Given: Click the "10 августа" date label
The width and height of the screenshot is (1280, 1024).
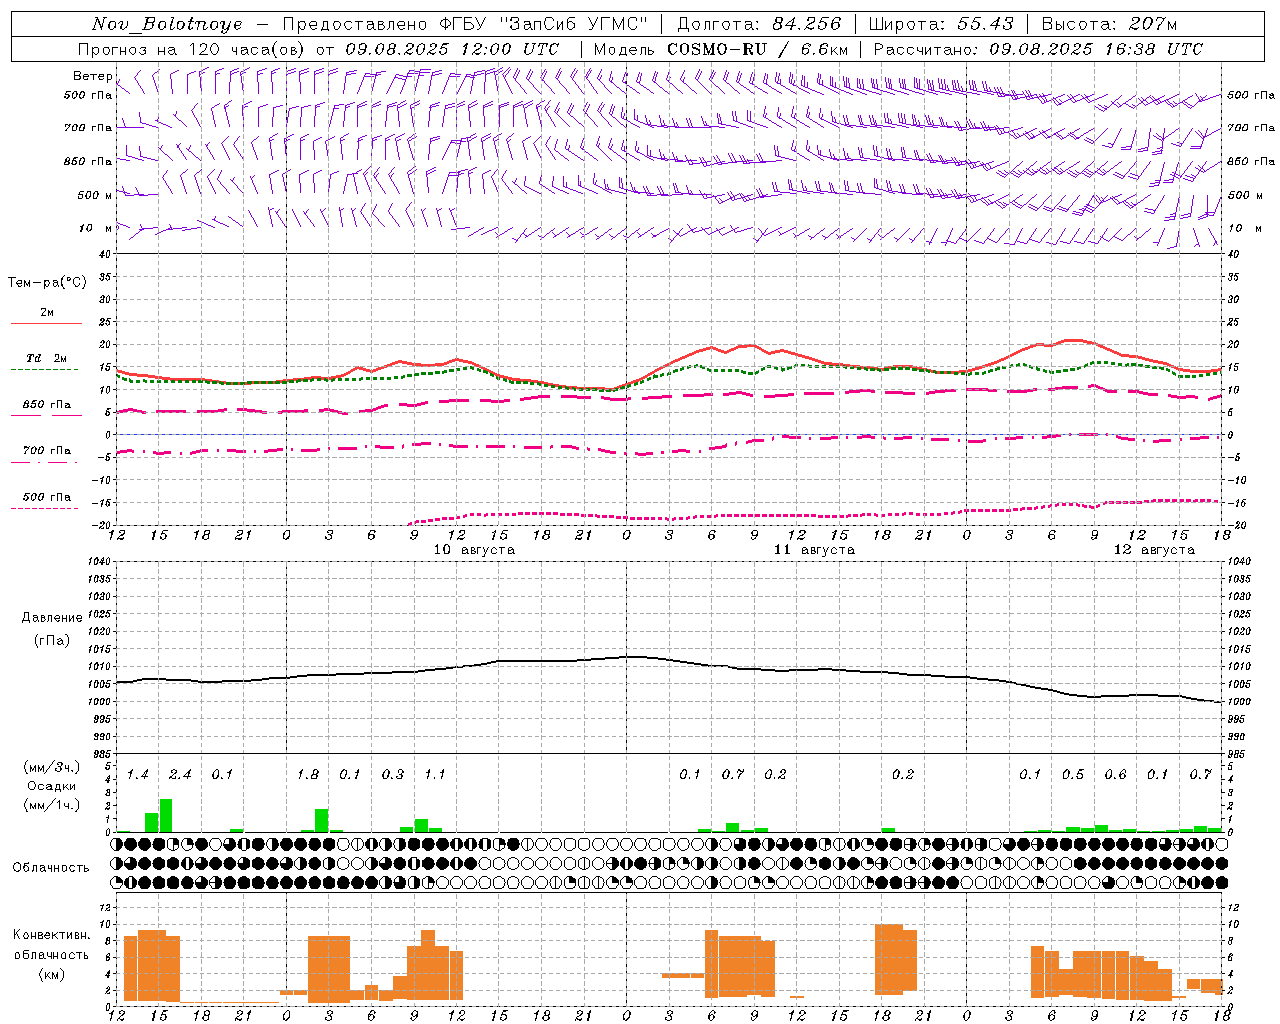Looking at the screenshot, I should (x=474, y=550).
